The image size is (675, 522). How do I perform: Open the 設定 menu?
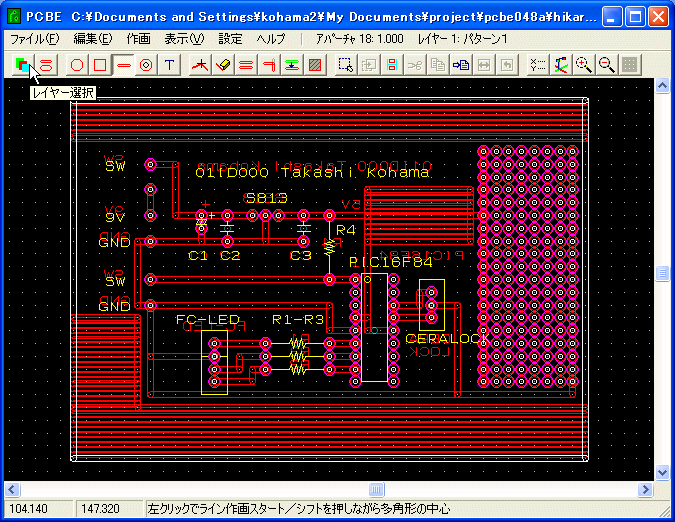click(x=230, y=38)
